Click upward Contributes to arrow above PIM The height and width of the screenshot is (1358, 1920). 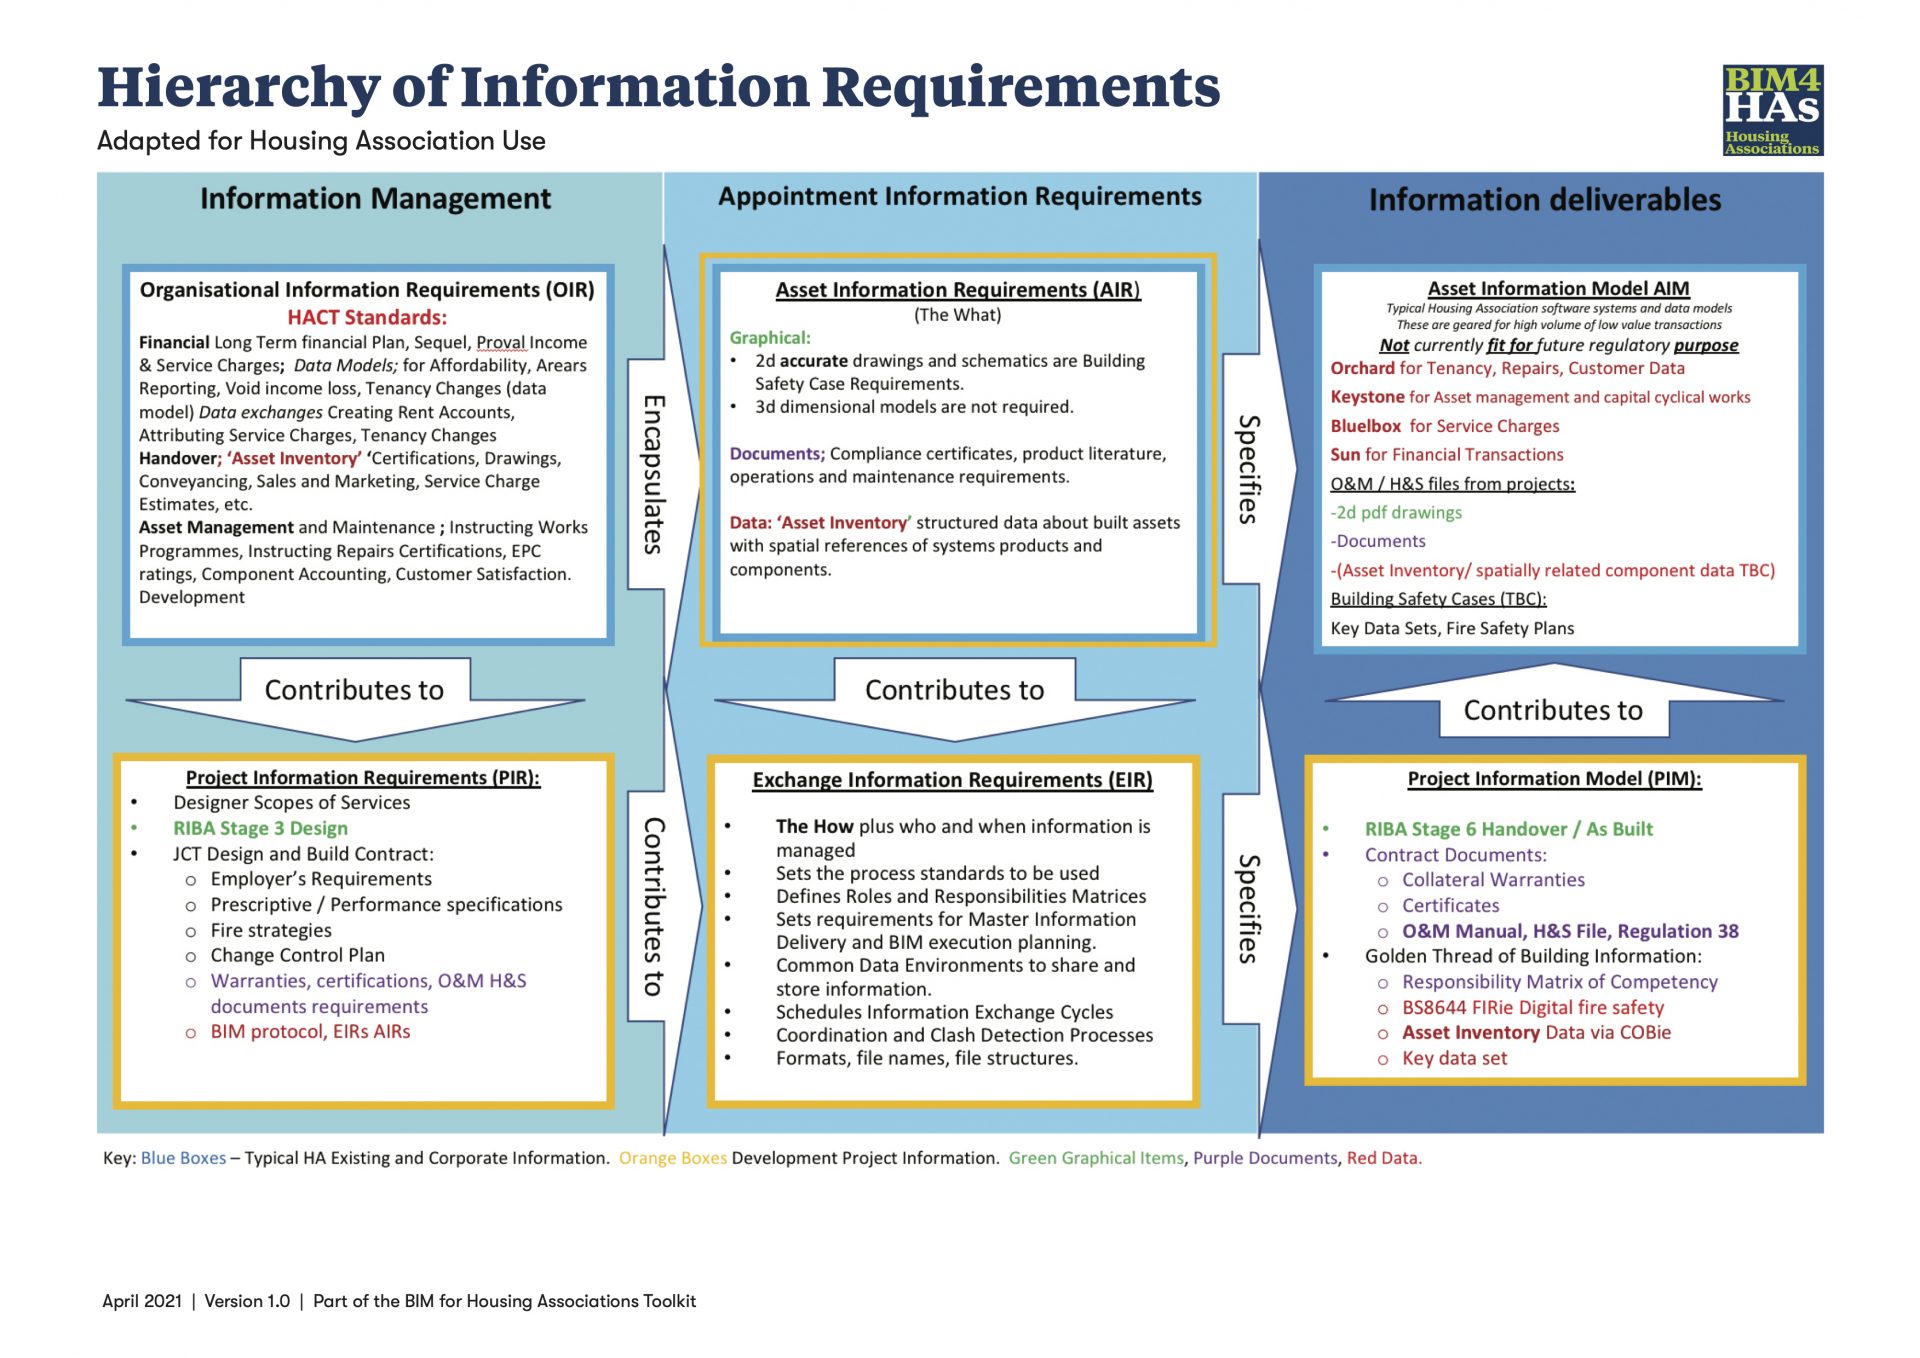[1553, 708]
